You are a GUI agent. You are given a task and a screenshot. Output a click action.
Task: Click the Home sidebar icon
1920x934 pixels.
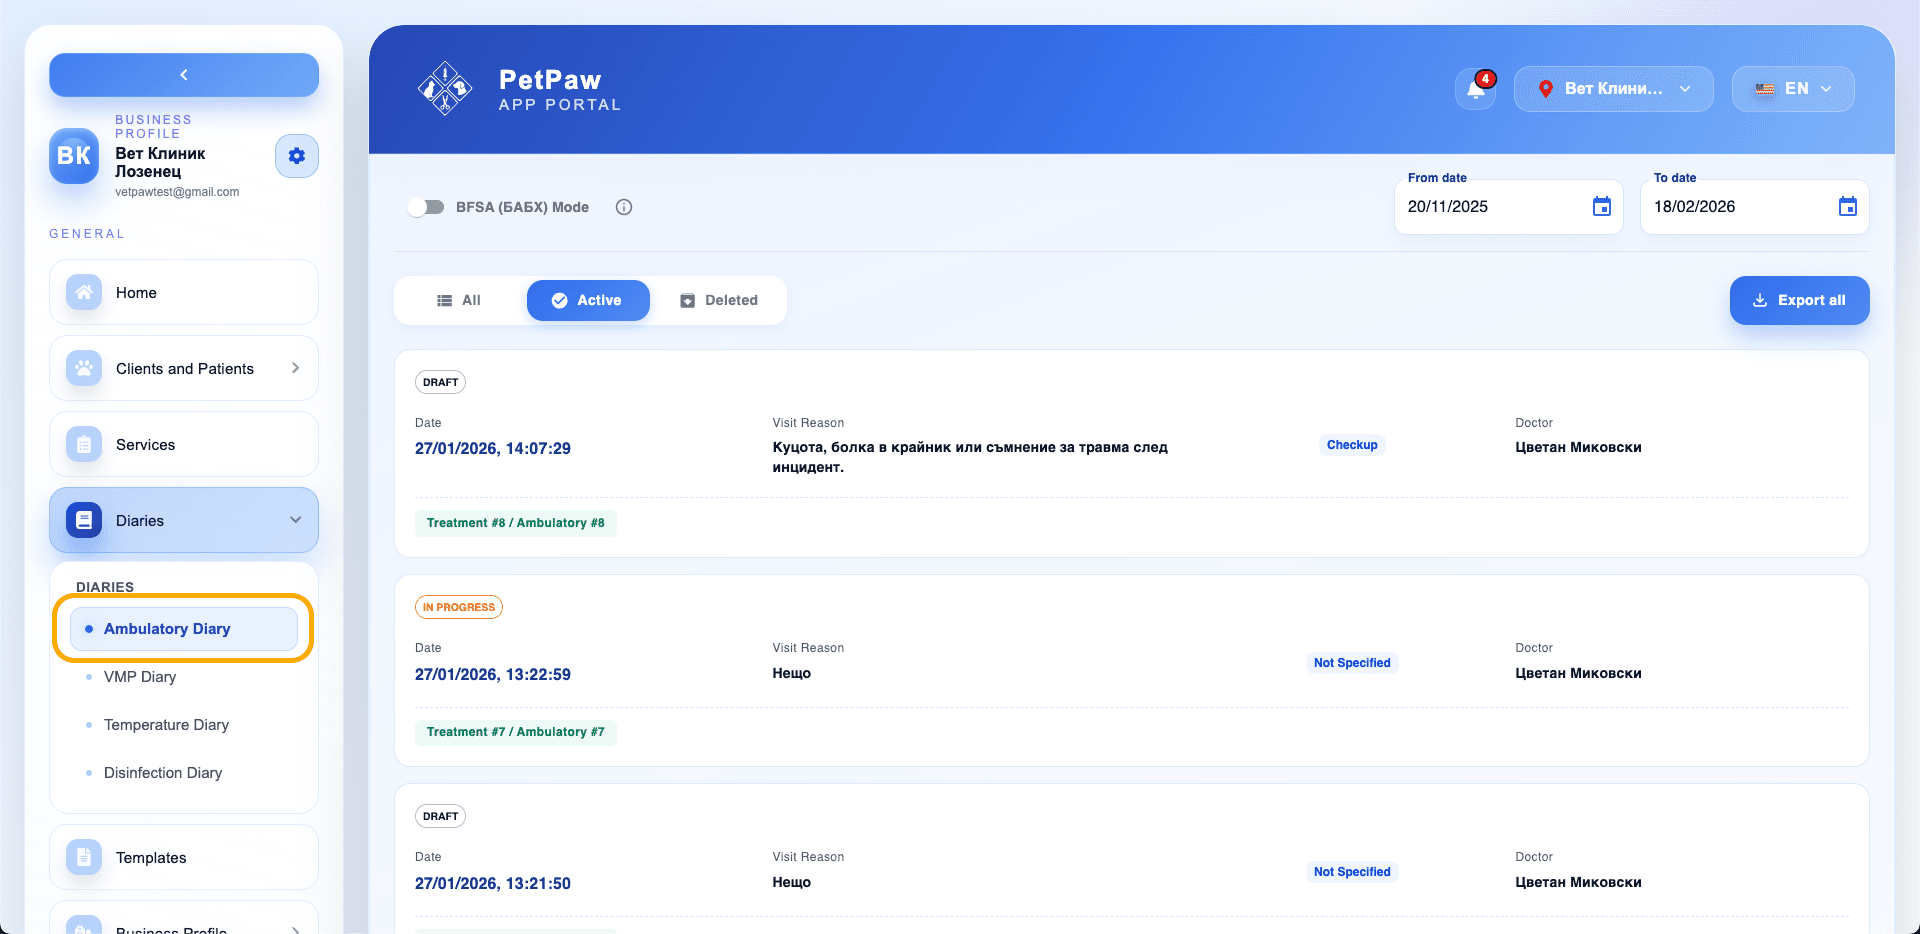84,292
